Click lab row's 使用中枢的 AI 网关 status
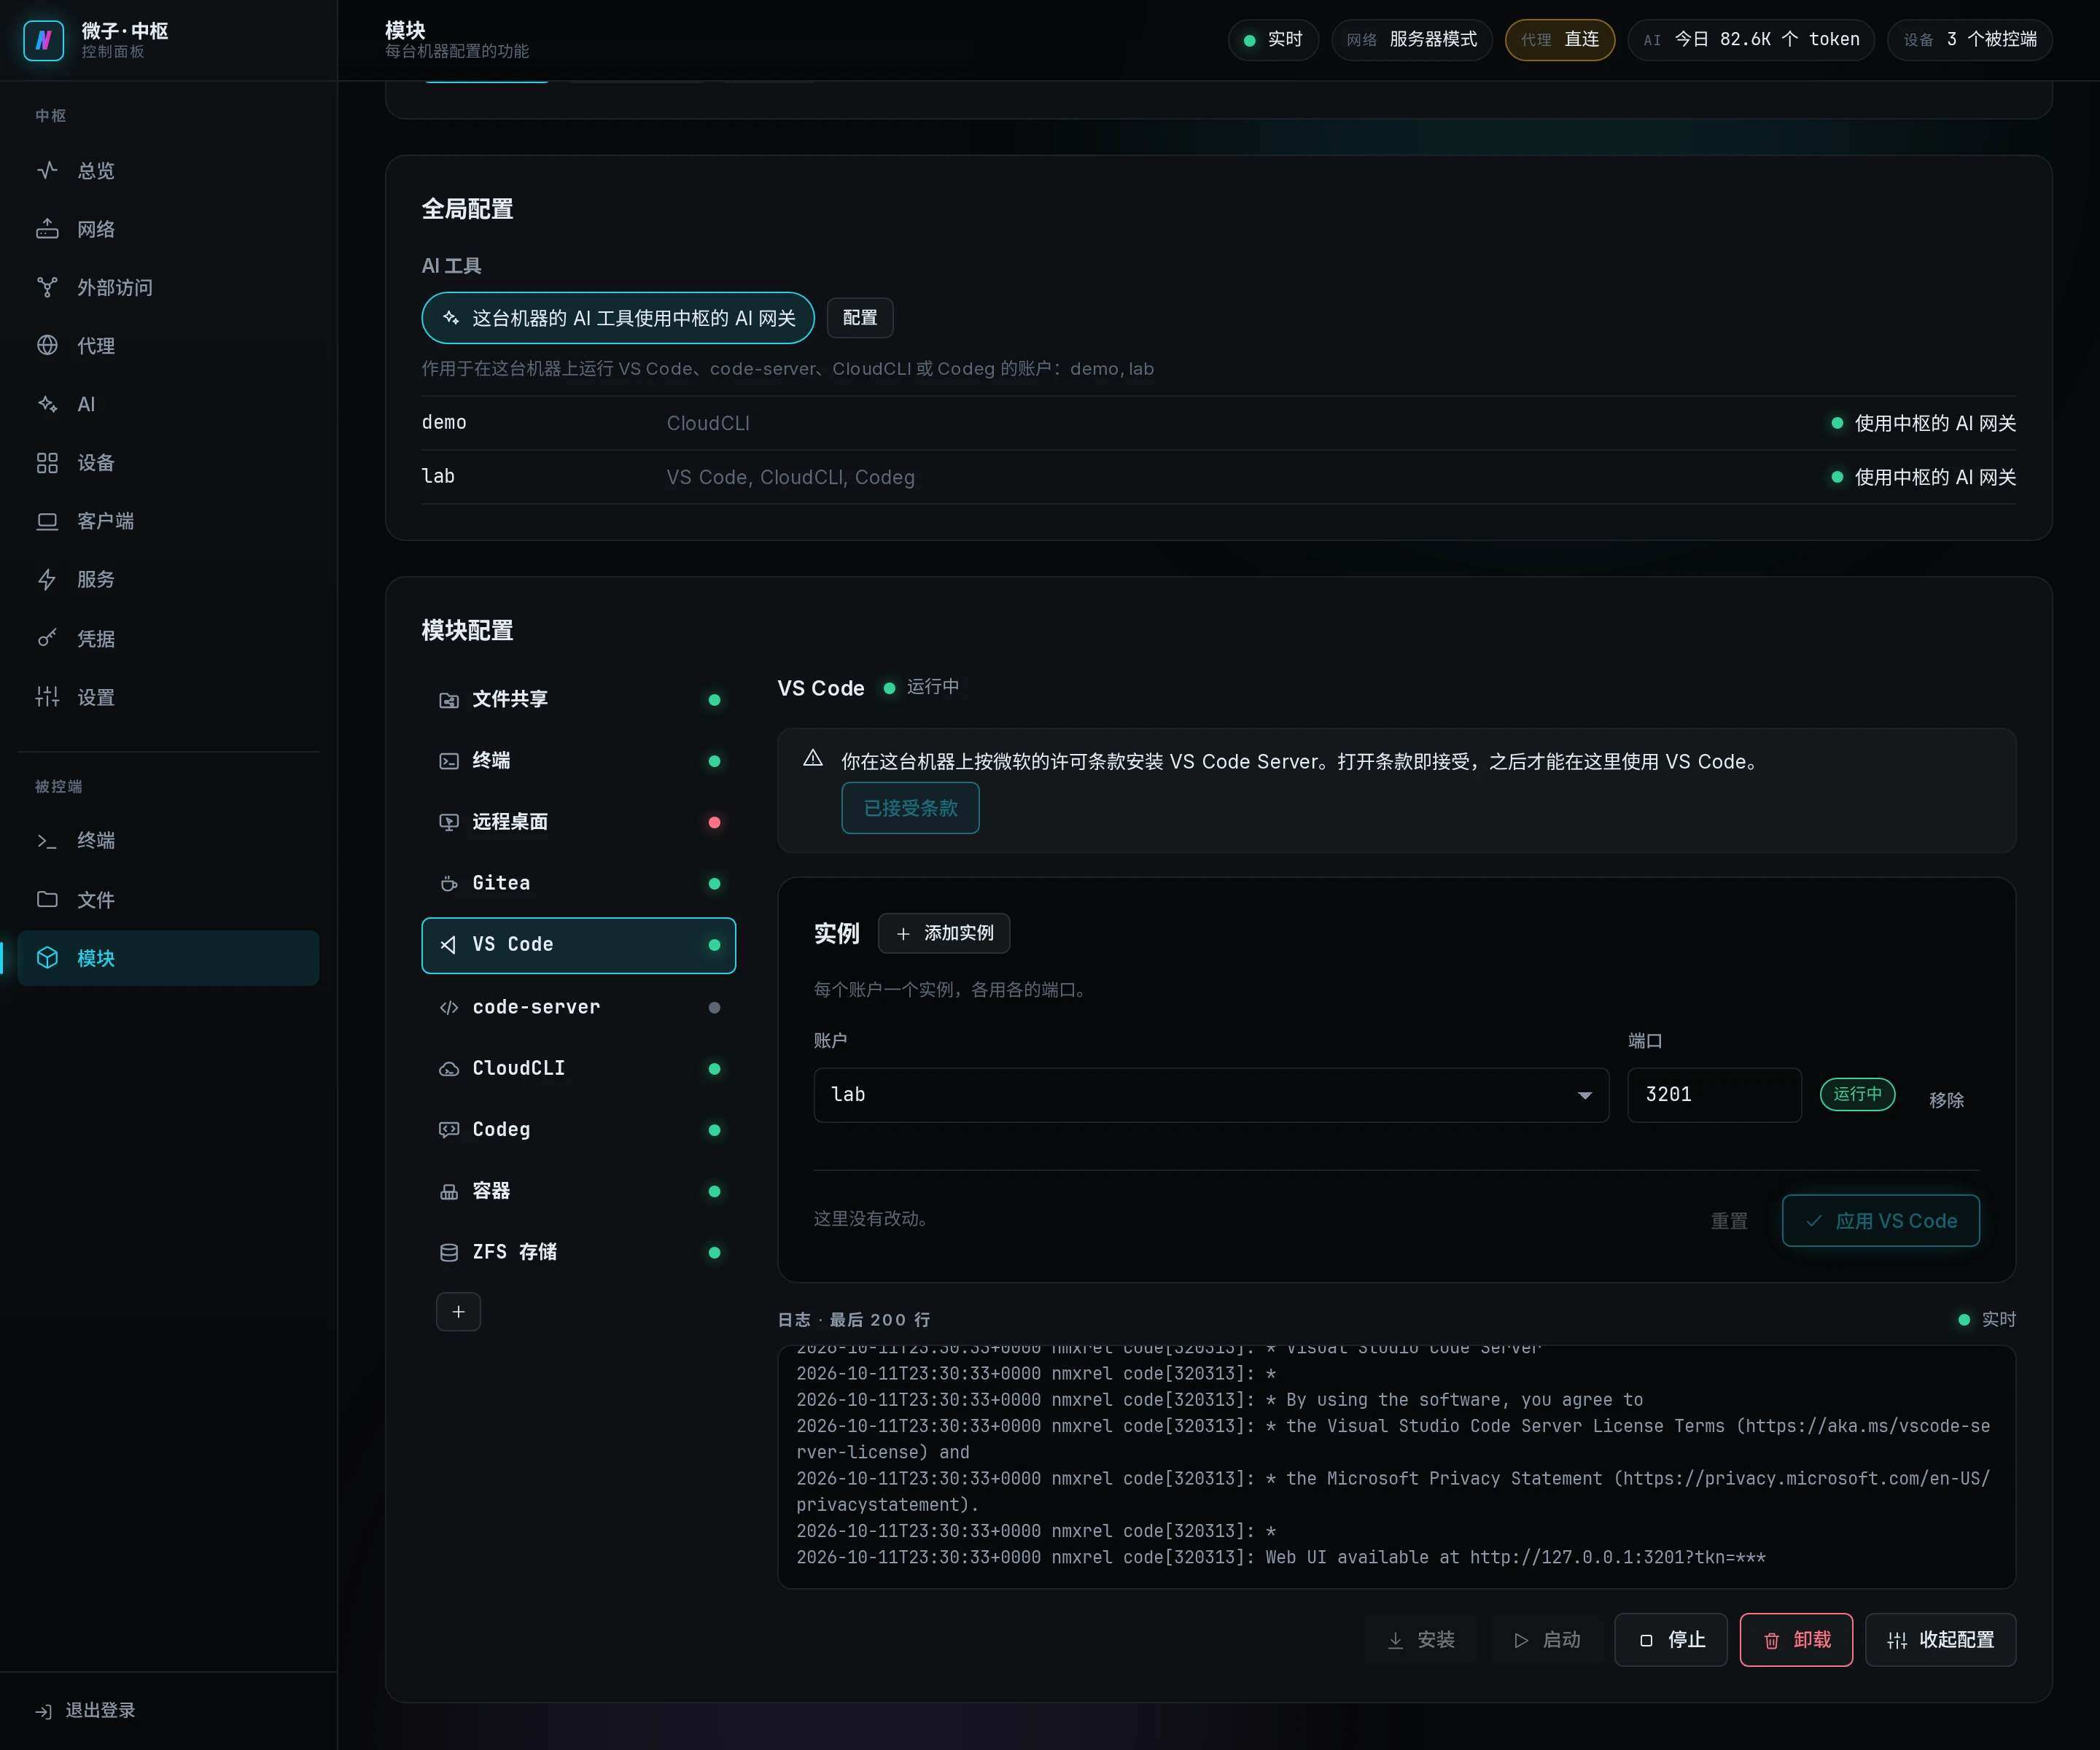Image resolution: width=2100 pixels, height=1750 pixels. click(x=1923, y=477)
